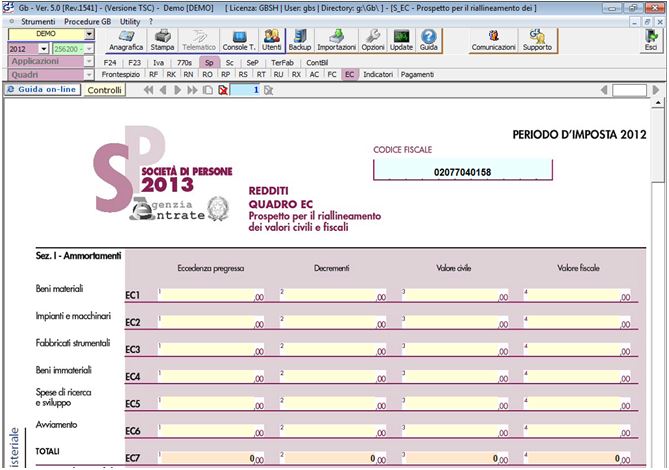Click the Esci exit icon
Screen dimensions: 669x470
click(651, 41)
